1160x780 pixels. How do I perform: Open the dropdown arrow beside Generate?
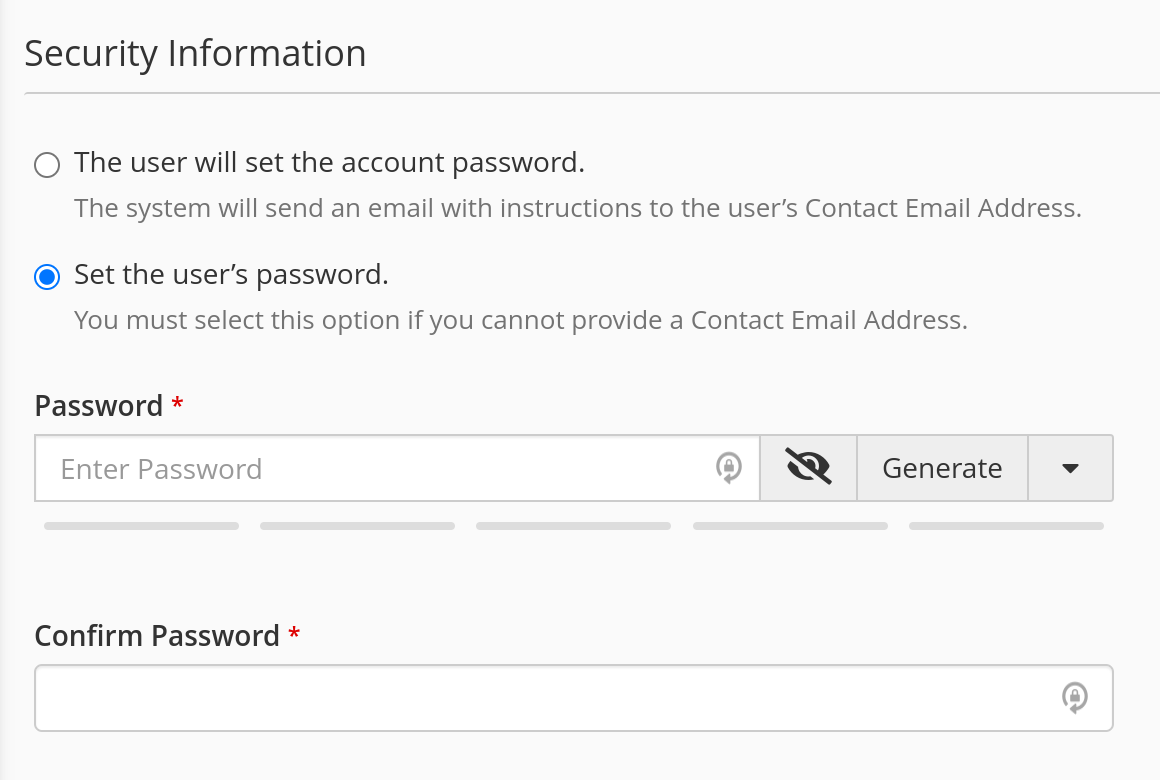(x=1070, y=468)
